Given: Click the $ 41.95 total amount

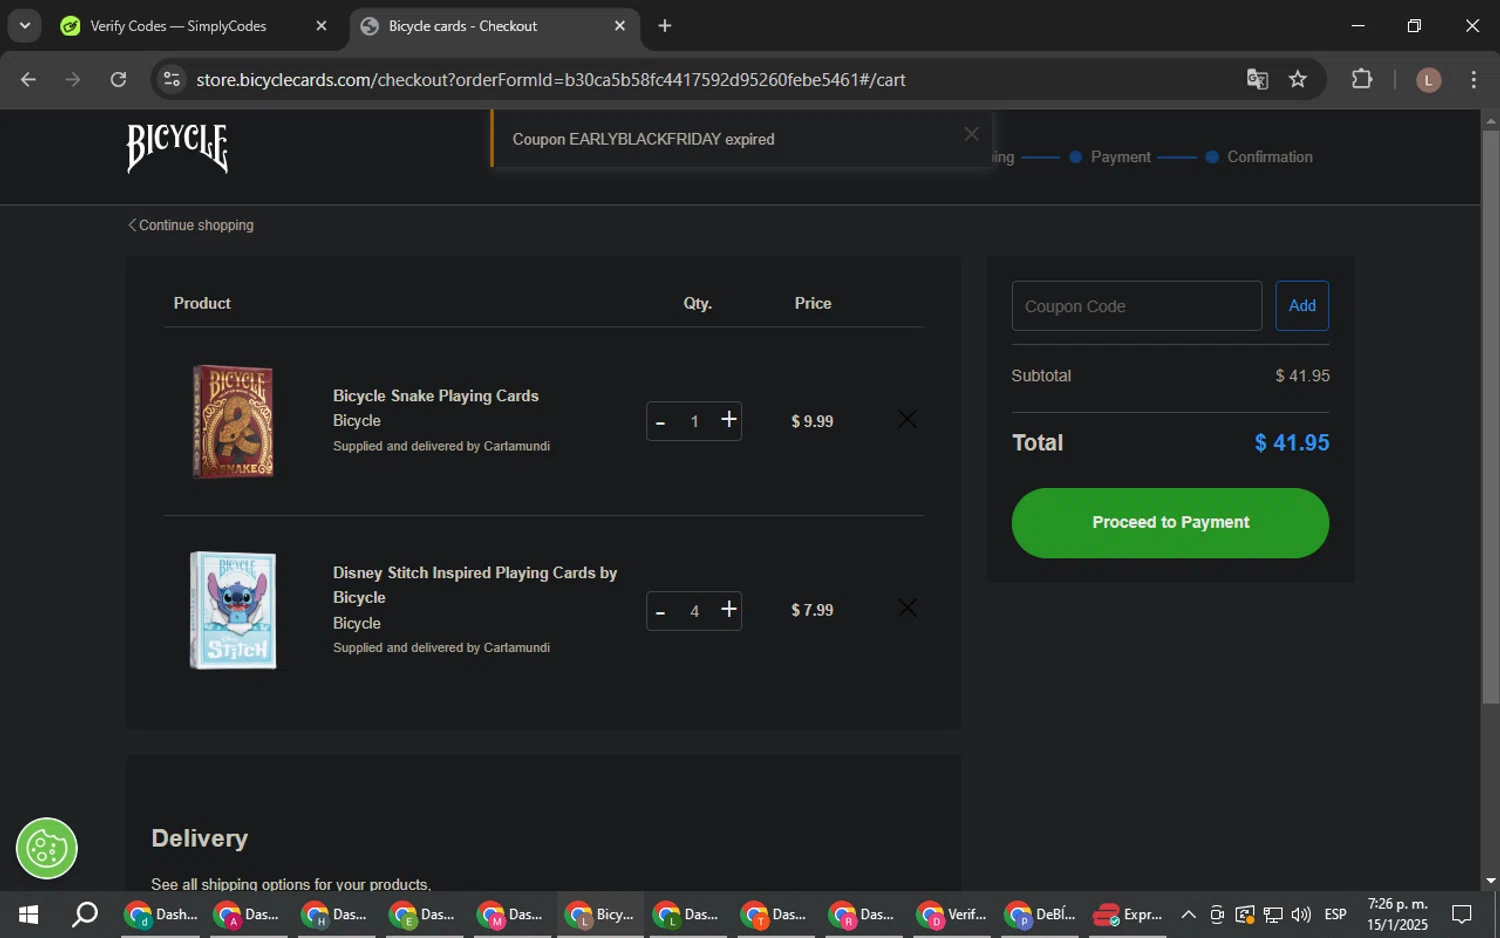Looking at the screenshot, I should tap(1292, 443).
